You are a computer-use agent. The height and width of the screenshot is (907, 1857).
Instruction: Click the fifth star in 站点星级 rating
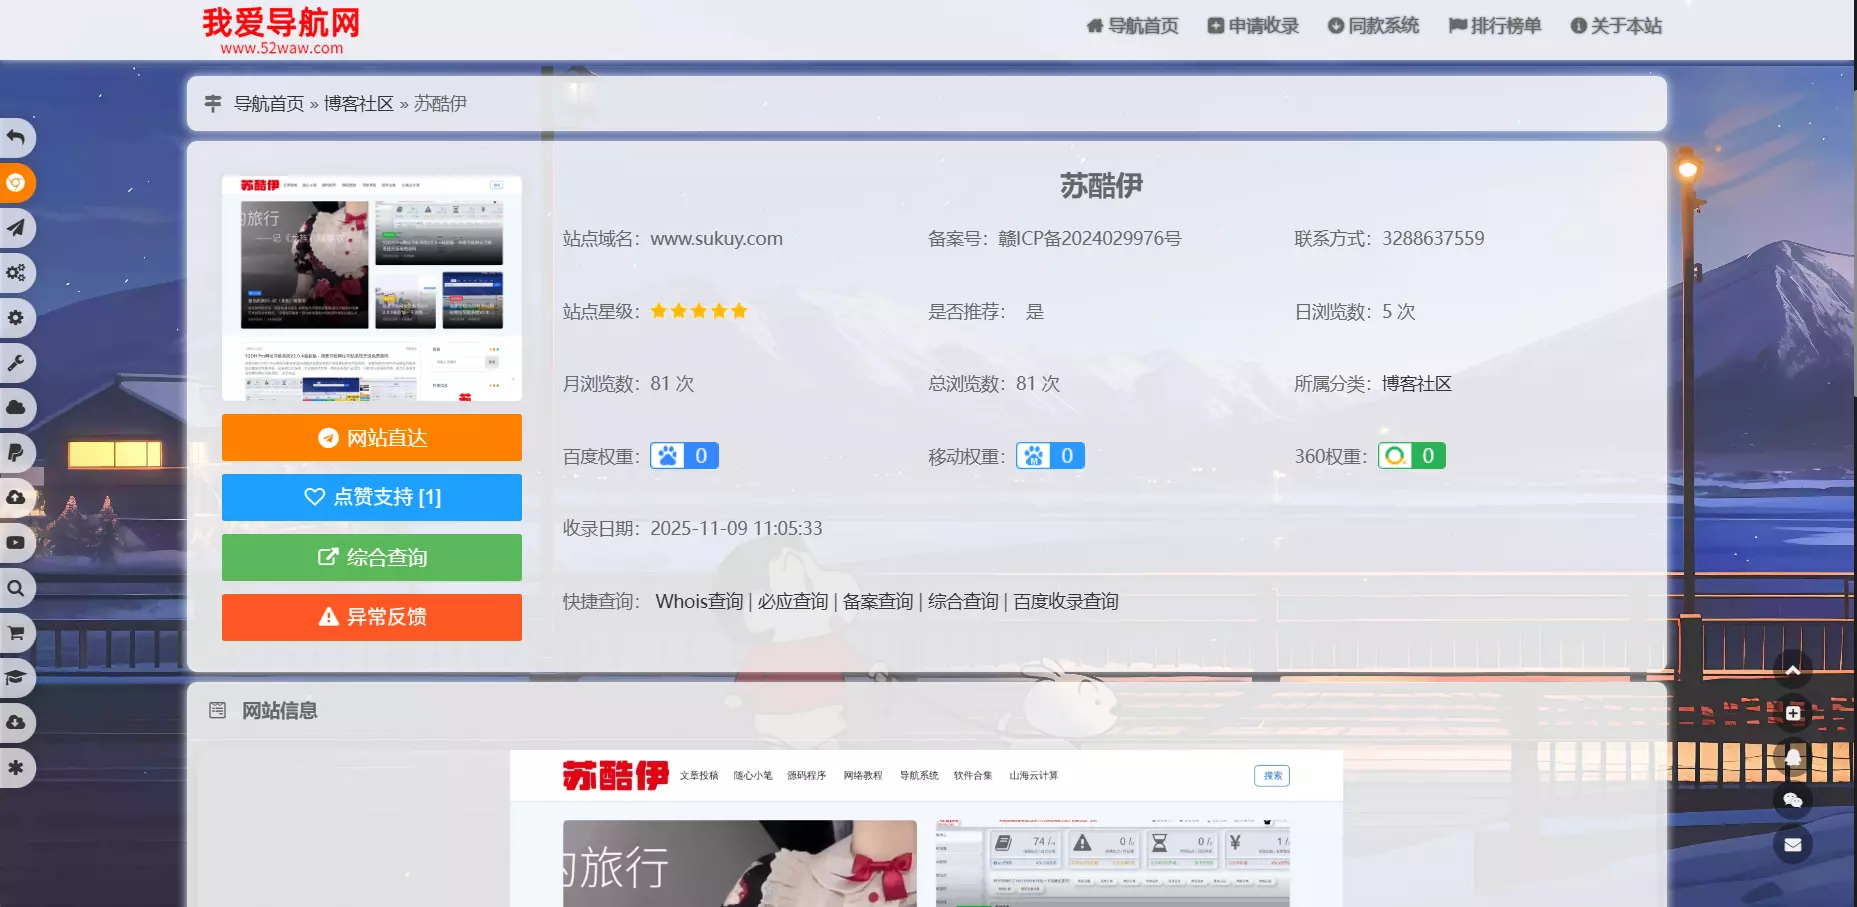click(740, 311)
